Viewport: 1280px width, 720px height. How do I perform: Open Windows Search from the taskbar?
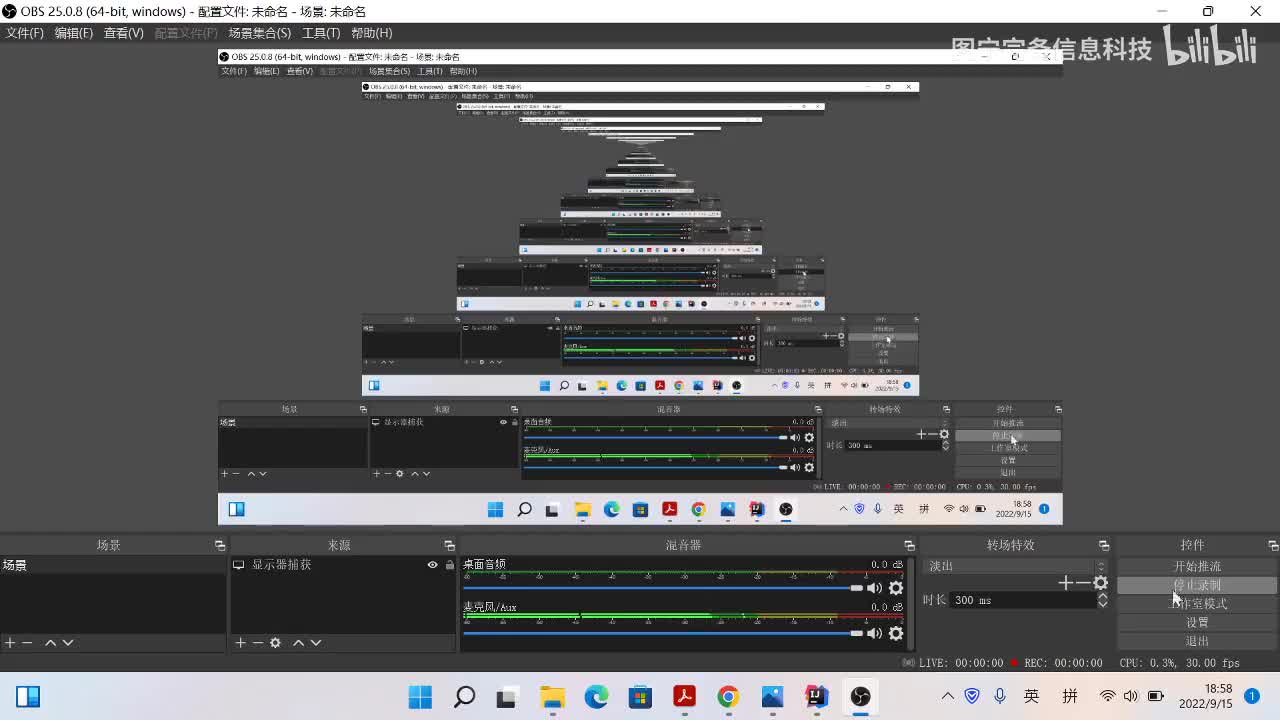(x=464, y=696)
